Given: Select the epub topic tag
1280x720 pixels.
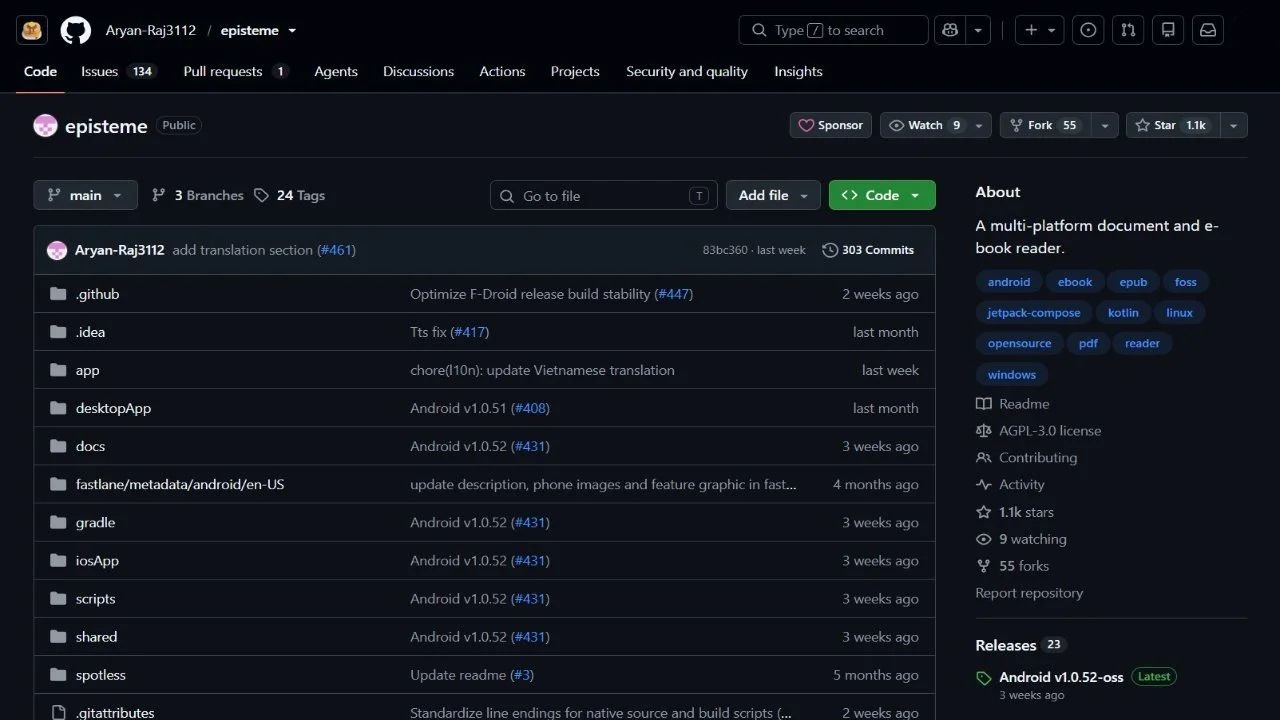Looking at the screenshot, I should pos(1133,282).
